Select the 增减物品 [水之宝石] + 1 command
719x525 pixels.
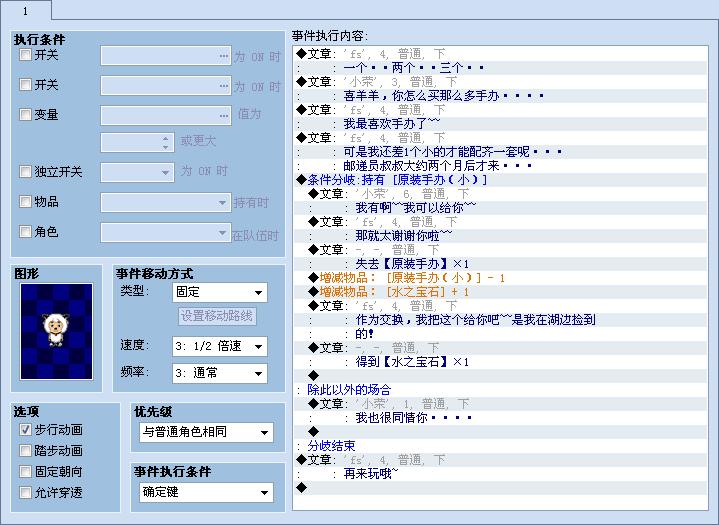pyautogui.click(x=500, y=292)
